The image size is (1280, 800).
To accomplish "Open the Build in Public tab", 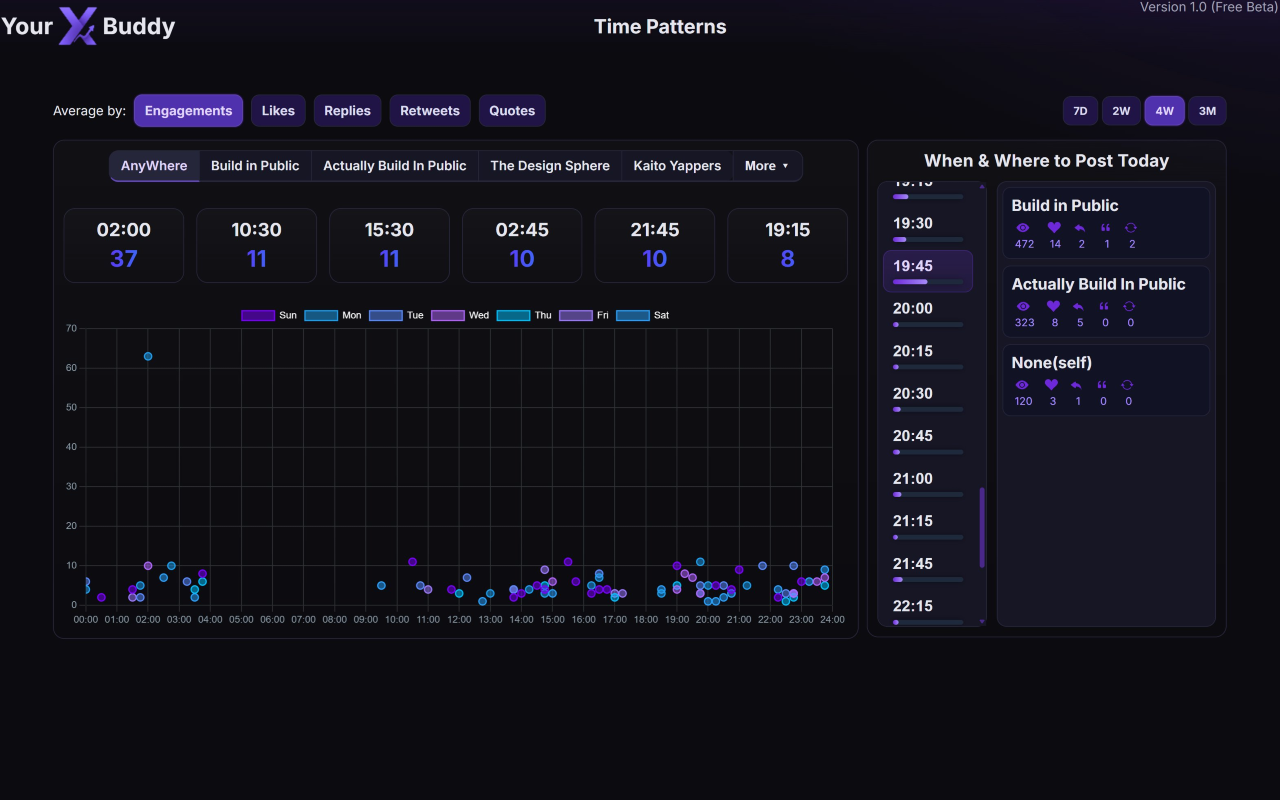I will click(255, 166).
